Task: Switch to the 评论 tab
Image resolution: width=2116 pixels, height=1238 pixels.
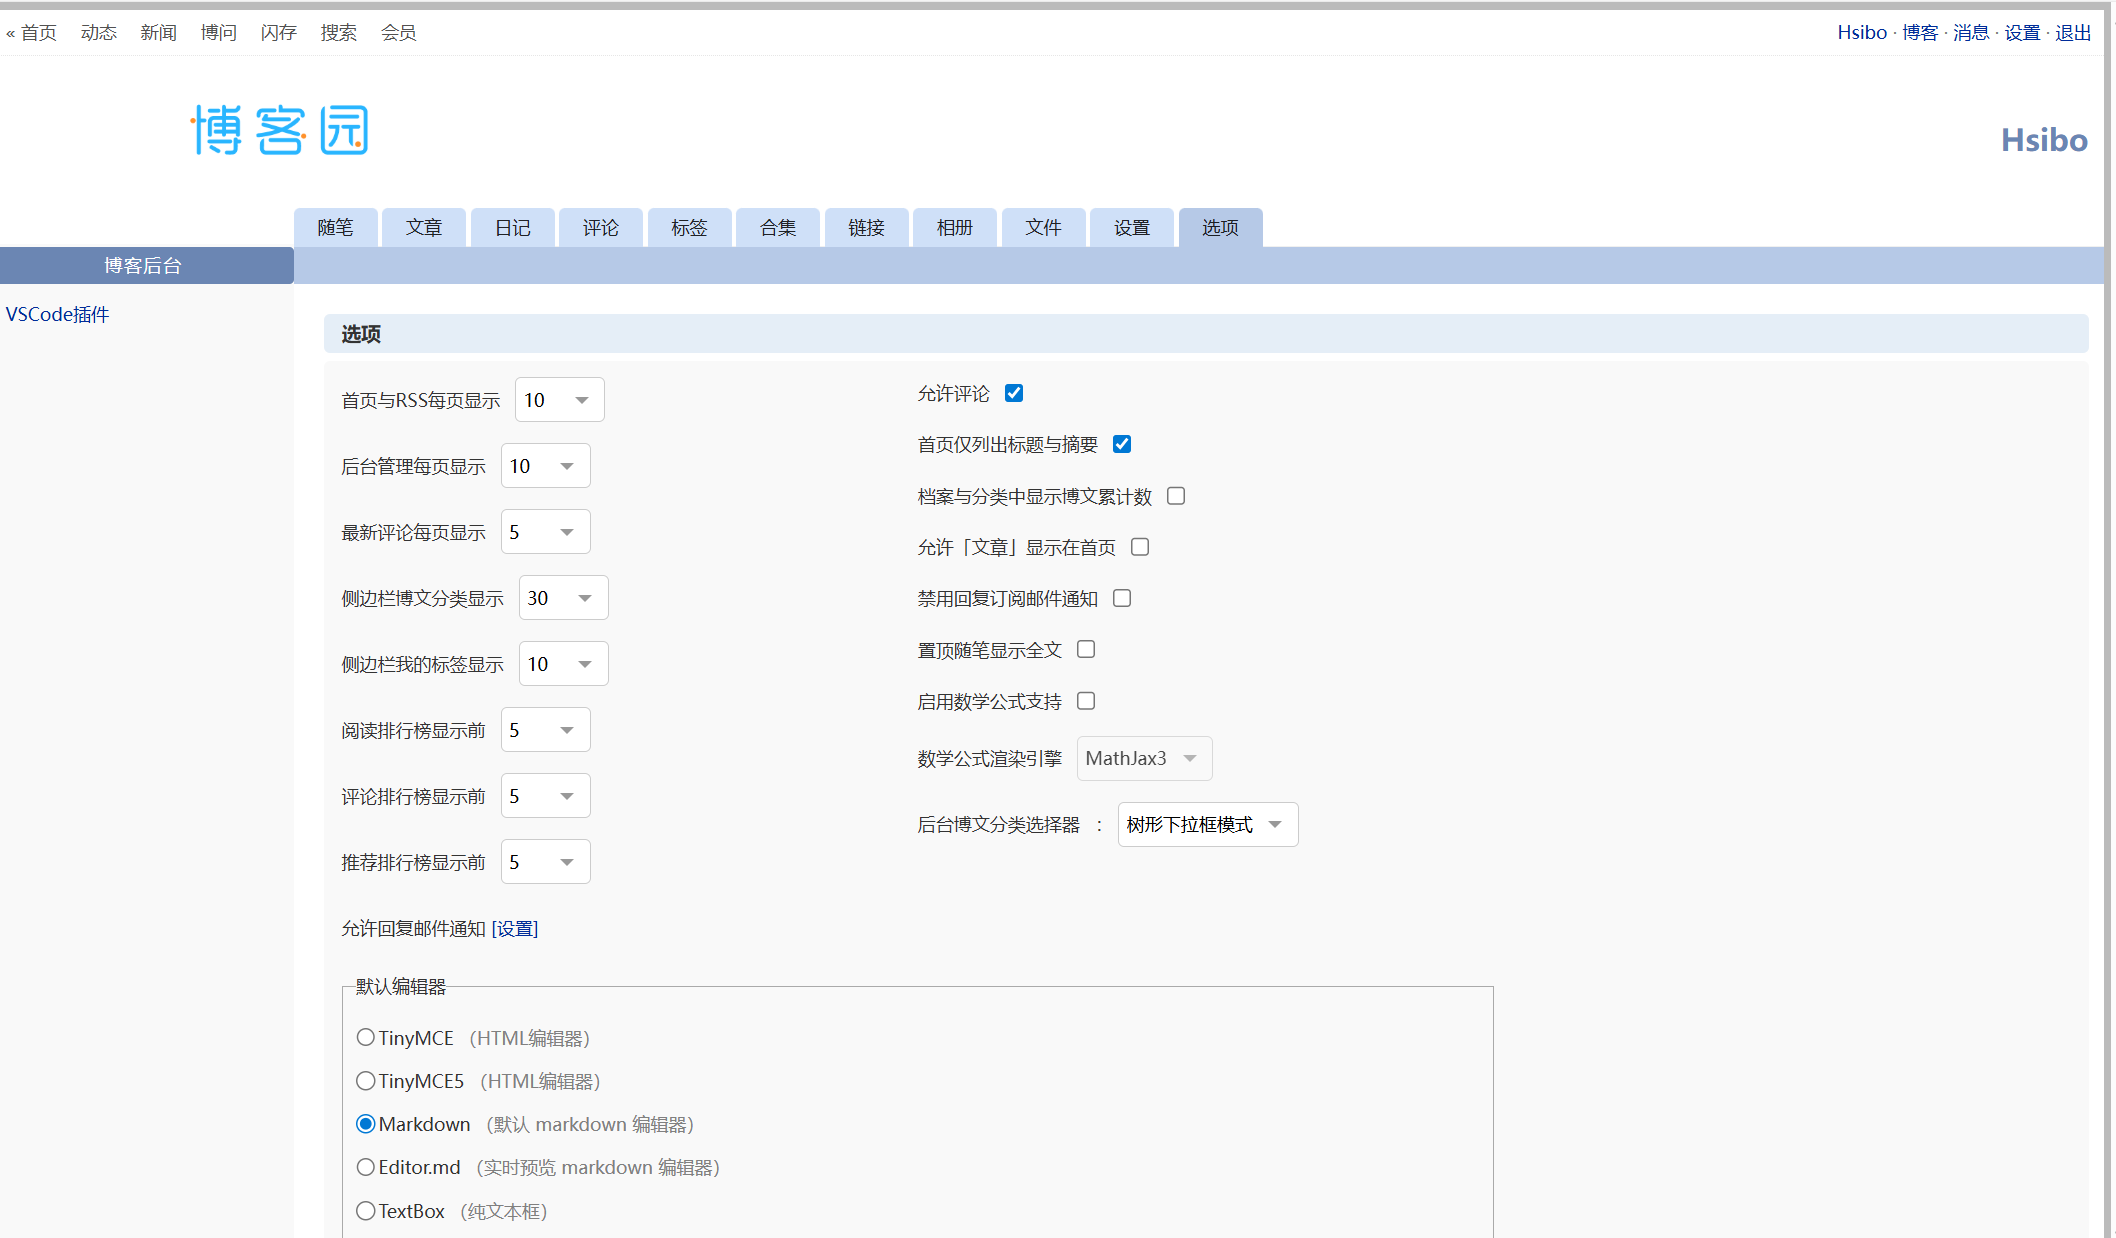Action: pos(600,227)
